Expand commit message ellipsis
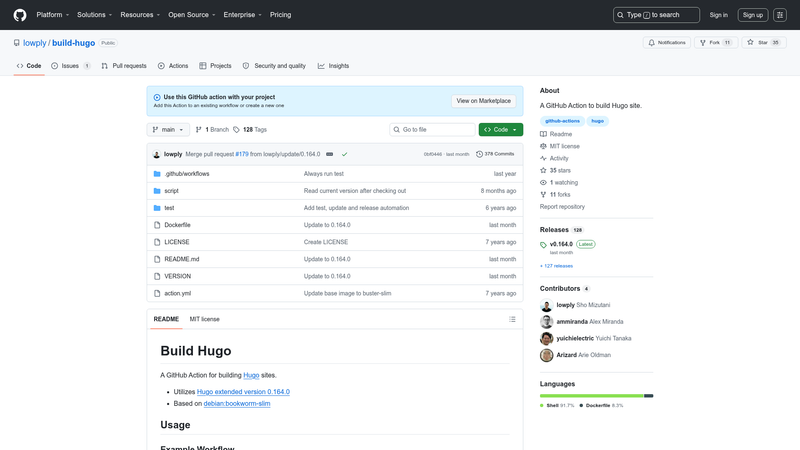The height and width of the screenshot is (450, 800). click(x=330, y=154)
